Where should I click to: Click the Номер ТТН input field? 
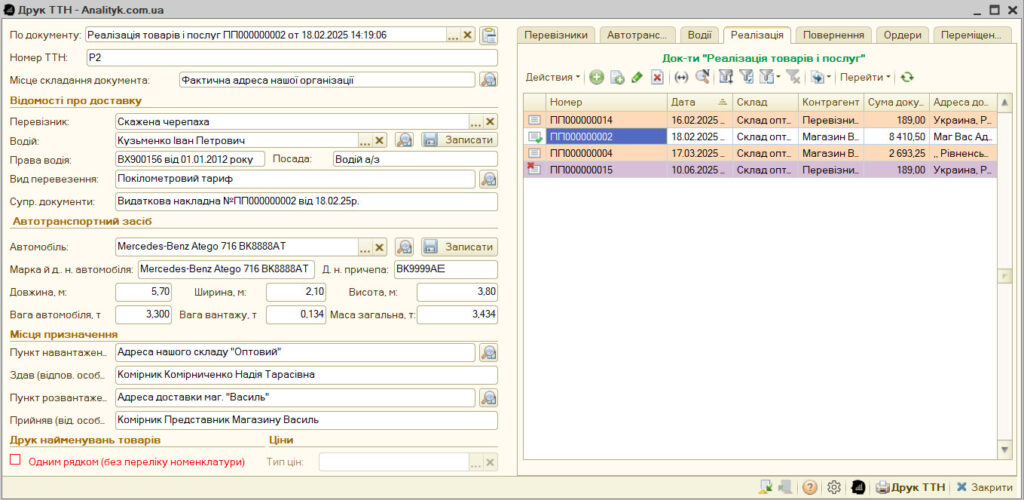pyautogui.click(x=291, y=57)
